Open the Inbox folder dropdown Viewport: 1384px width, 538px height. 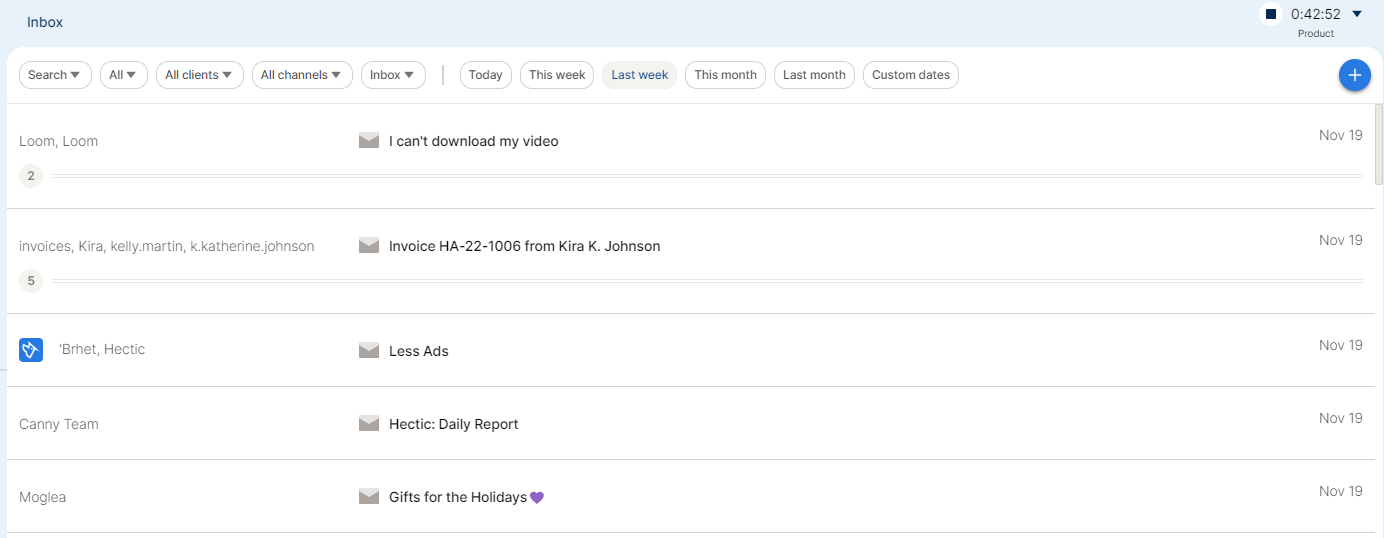[x=393, y=75]
